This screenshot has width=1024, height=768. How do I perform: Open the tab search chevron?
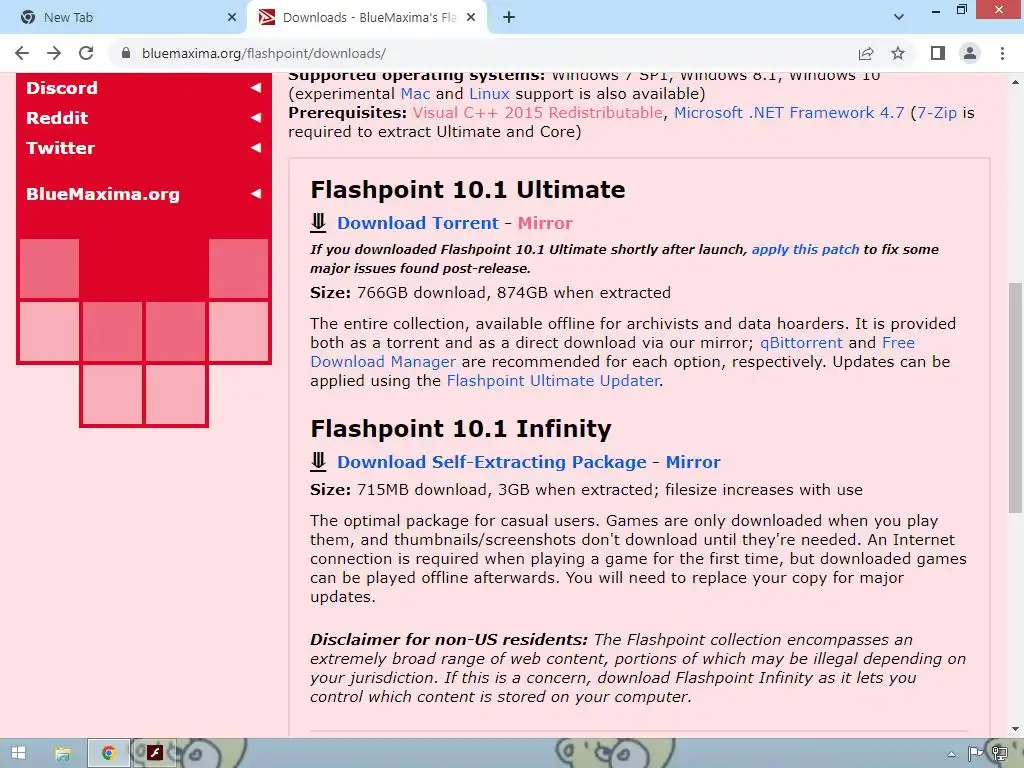(x=899, y=18)
